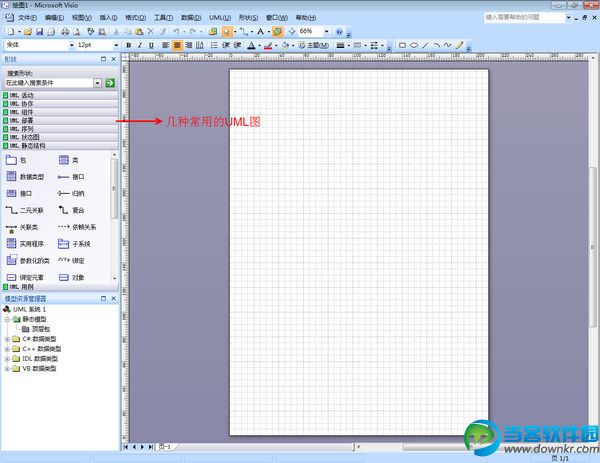Click the delete X toolbar icon
Screen dimensions: 600x463
150,32
